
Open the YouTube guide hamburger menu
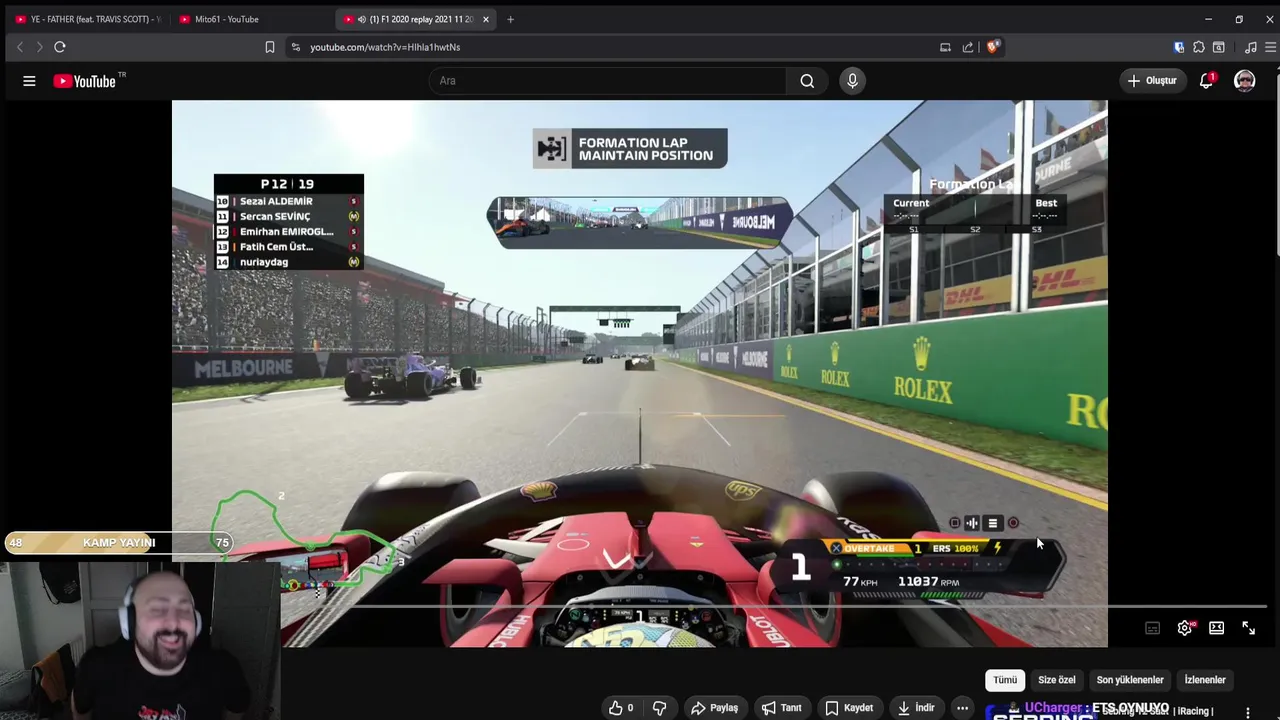pyautogui.click(x=29, y=81)
